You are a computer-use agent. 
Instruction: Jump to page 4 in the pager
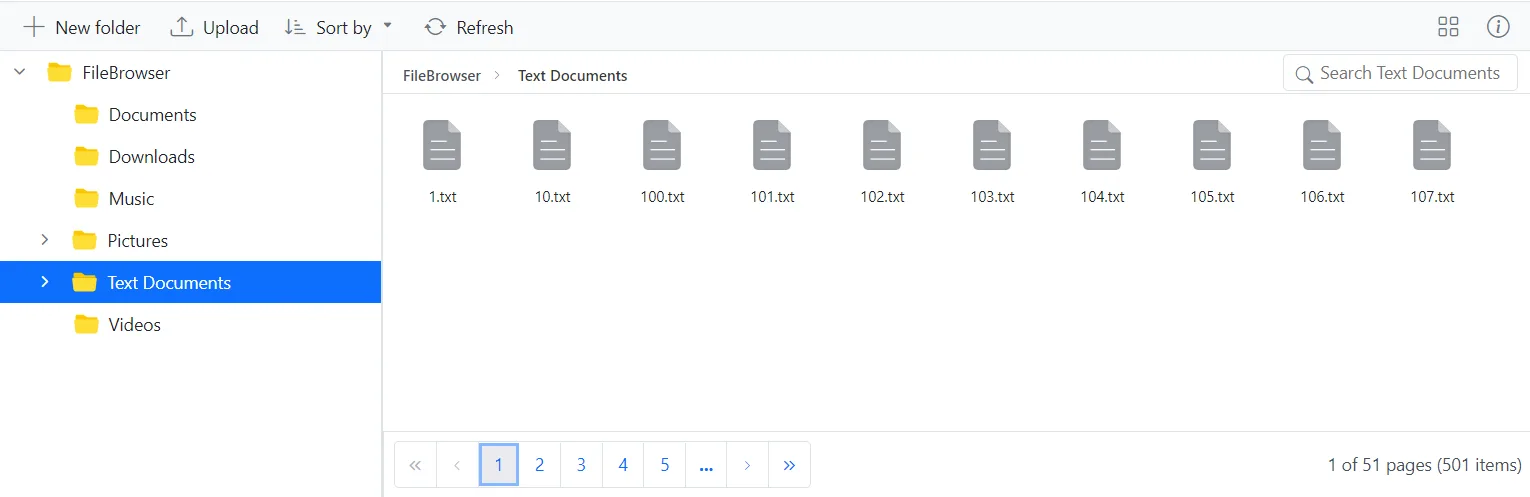pyautogui.click(x=623, y=465)
